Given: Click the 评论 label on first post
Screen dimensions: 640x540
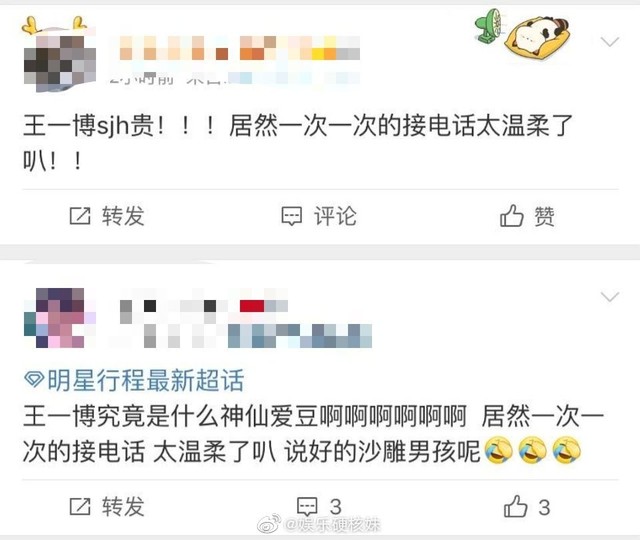Looking at the screenshot, I should (335, 216).
